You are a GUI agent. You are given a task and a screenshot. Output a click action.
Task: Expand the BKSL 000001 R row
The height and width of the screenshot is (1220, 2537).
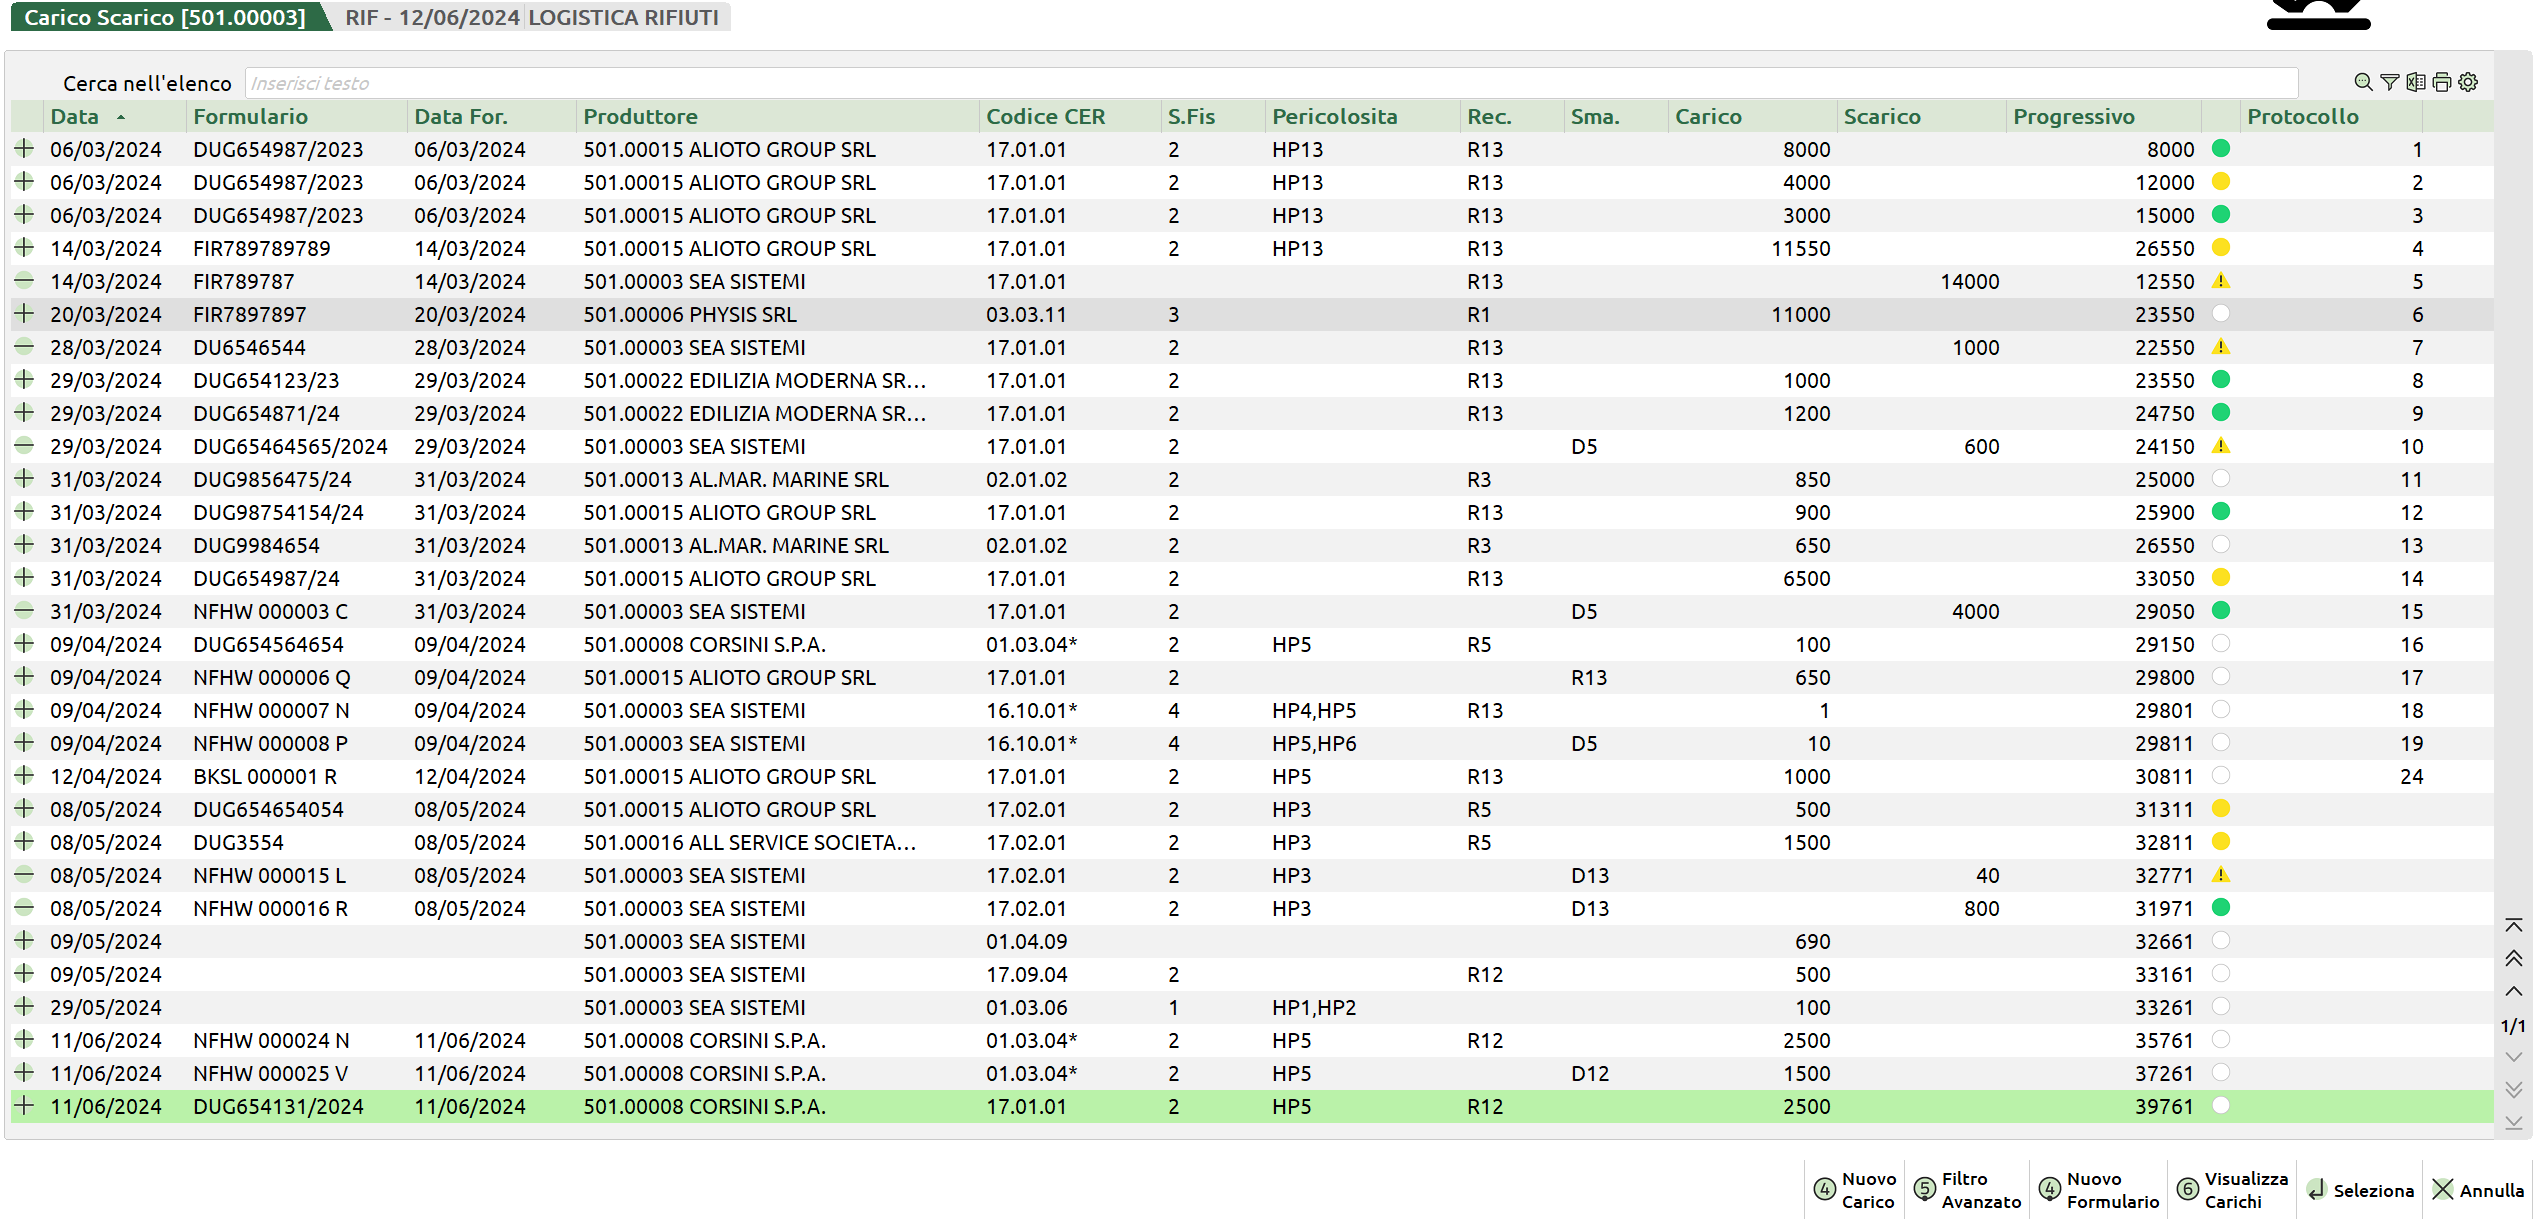coord(24,776)
